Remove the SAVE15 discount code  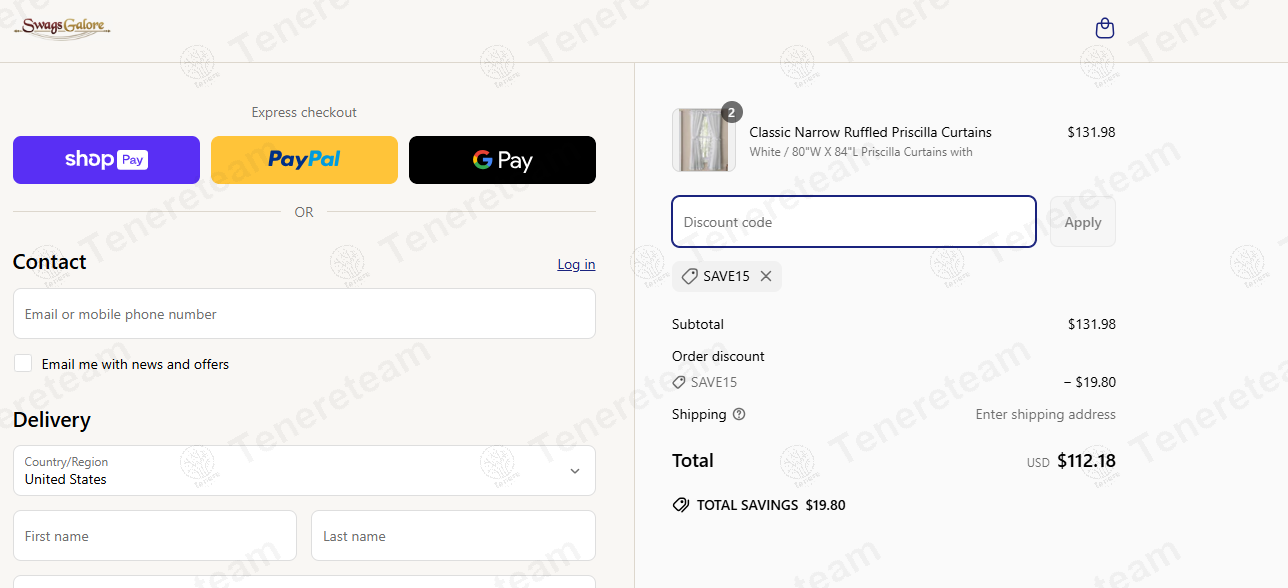pos(766,276)
